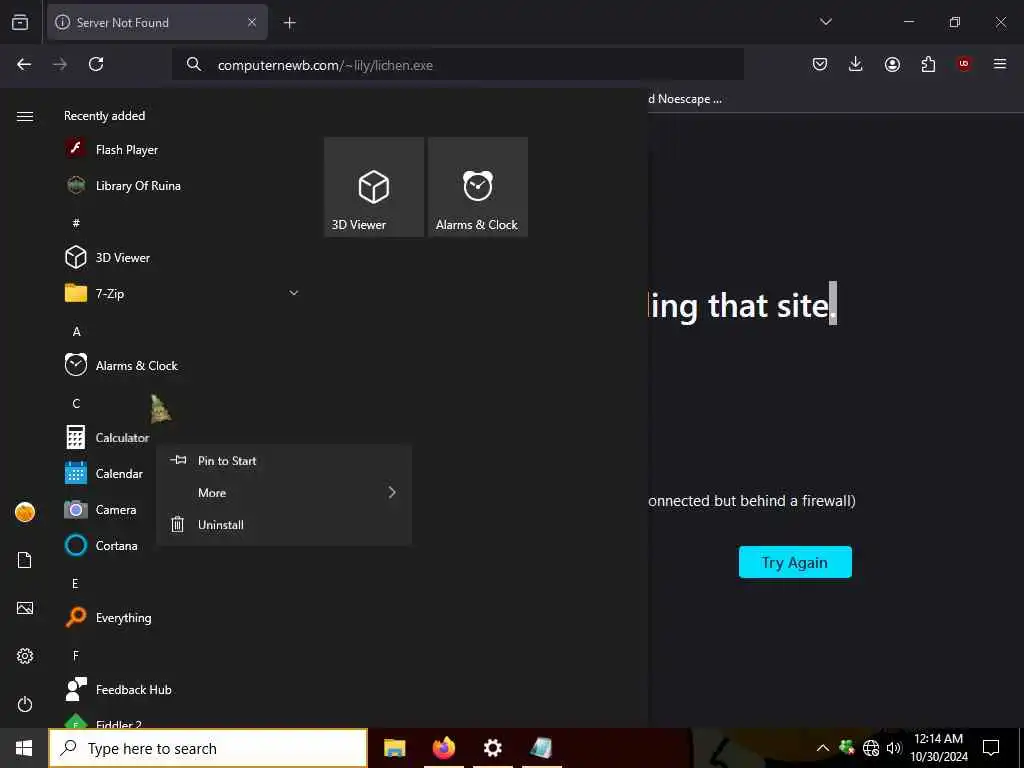Launch Library Of Ruina app

coord(123,185)
